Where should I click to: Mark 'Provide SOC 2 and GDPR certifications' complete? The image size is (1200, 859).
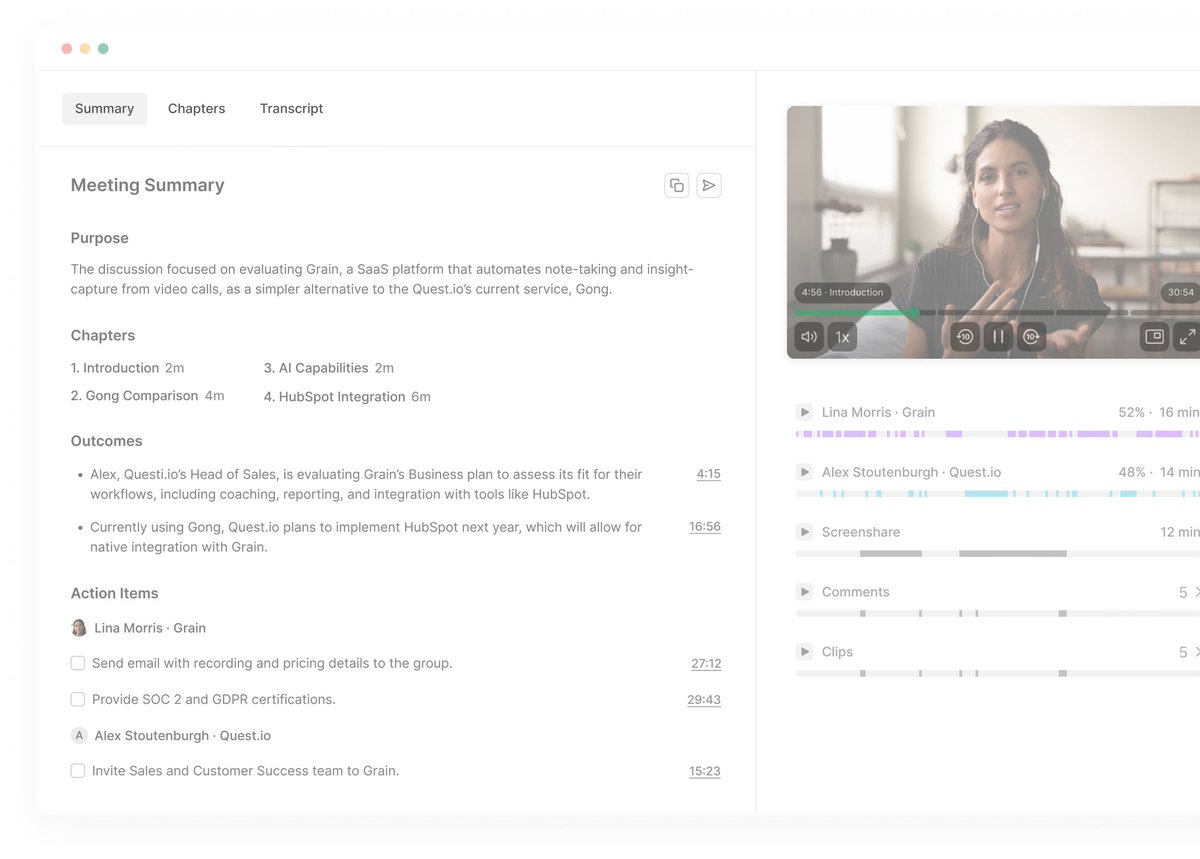tap(77, 699)
